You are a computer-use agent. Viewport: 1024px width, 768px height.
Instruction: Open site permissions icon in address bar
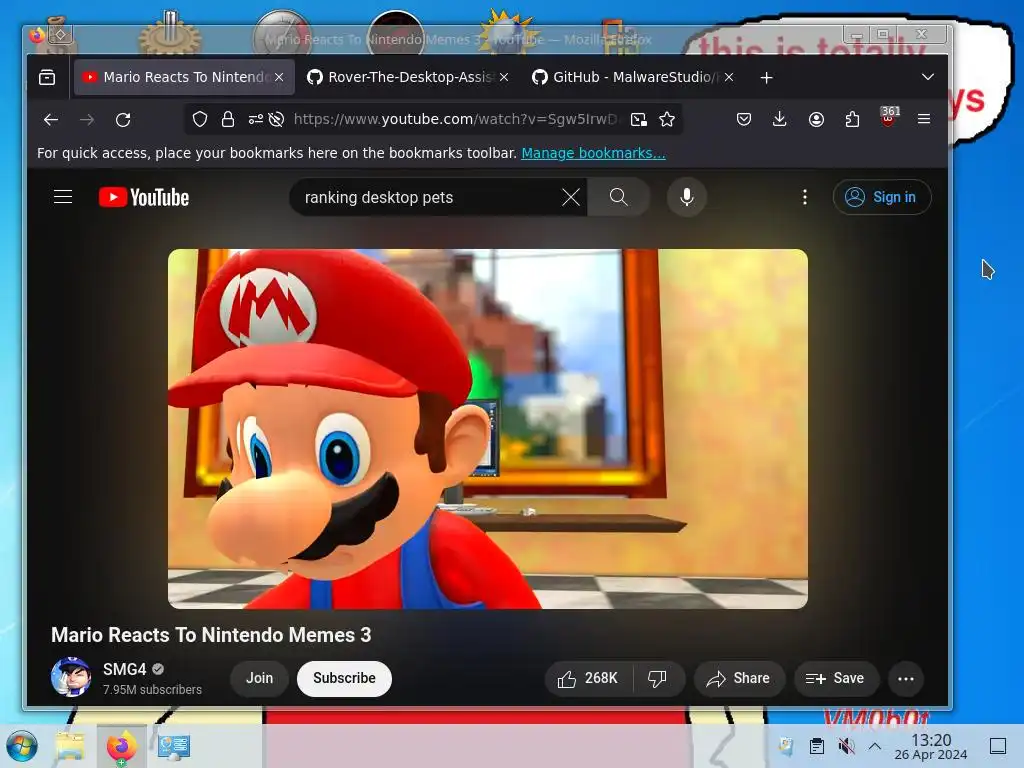coord(255,119)
